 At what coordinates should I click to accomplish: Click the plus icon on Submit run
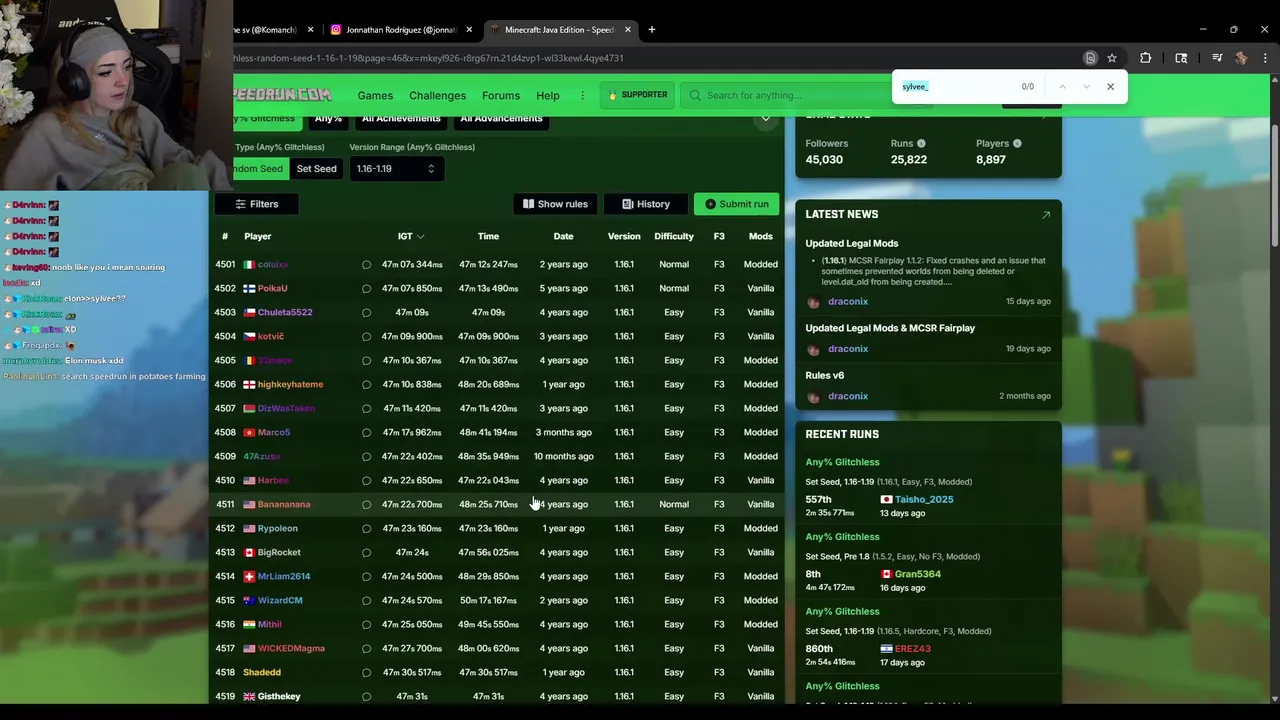(x=710, y=204)
